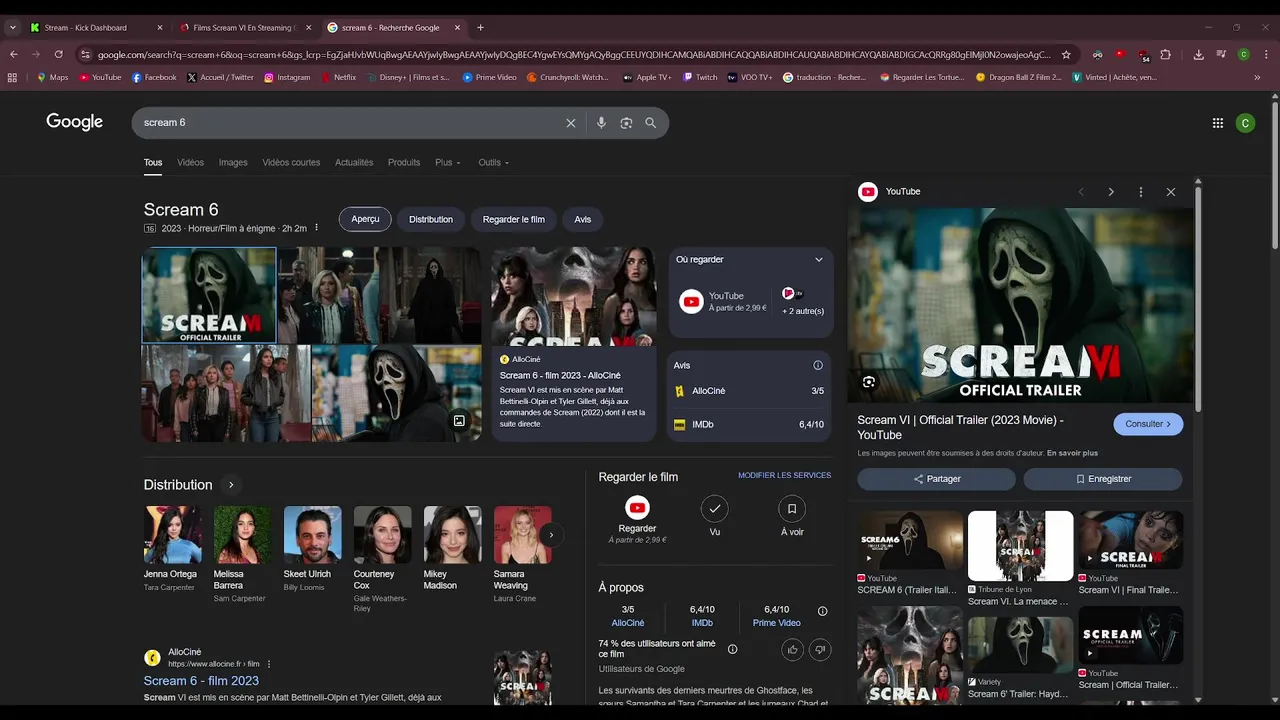Click info icon beside Prime Video rating
The width and height of the screenshot is (1280, 720).
click(x=822, y=611)
